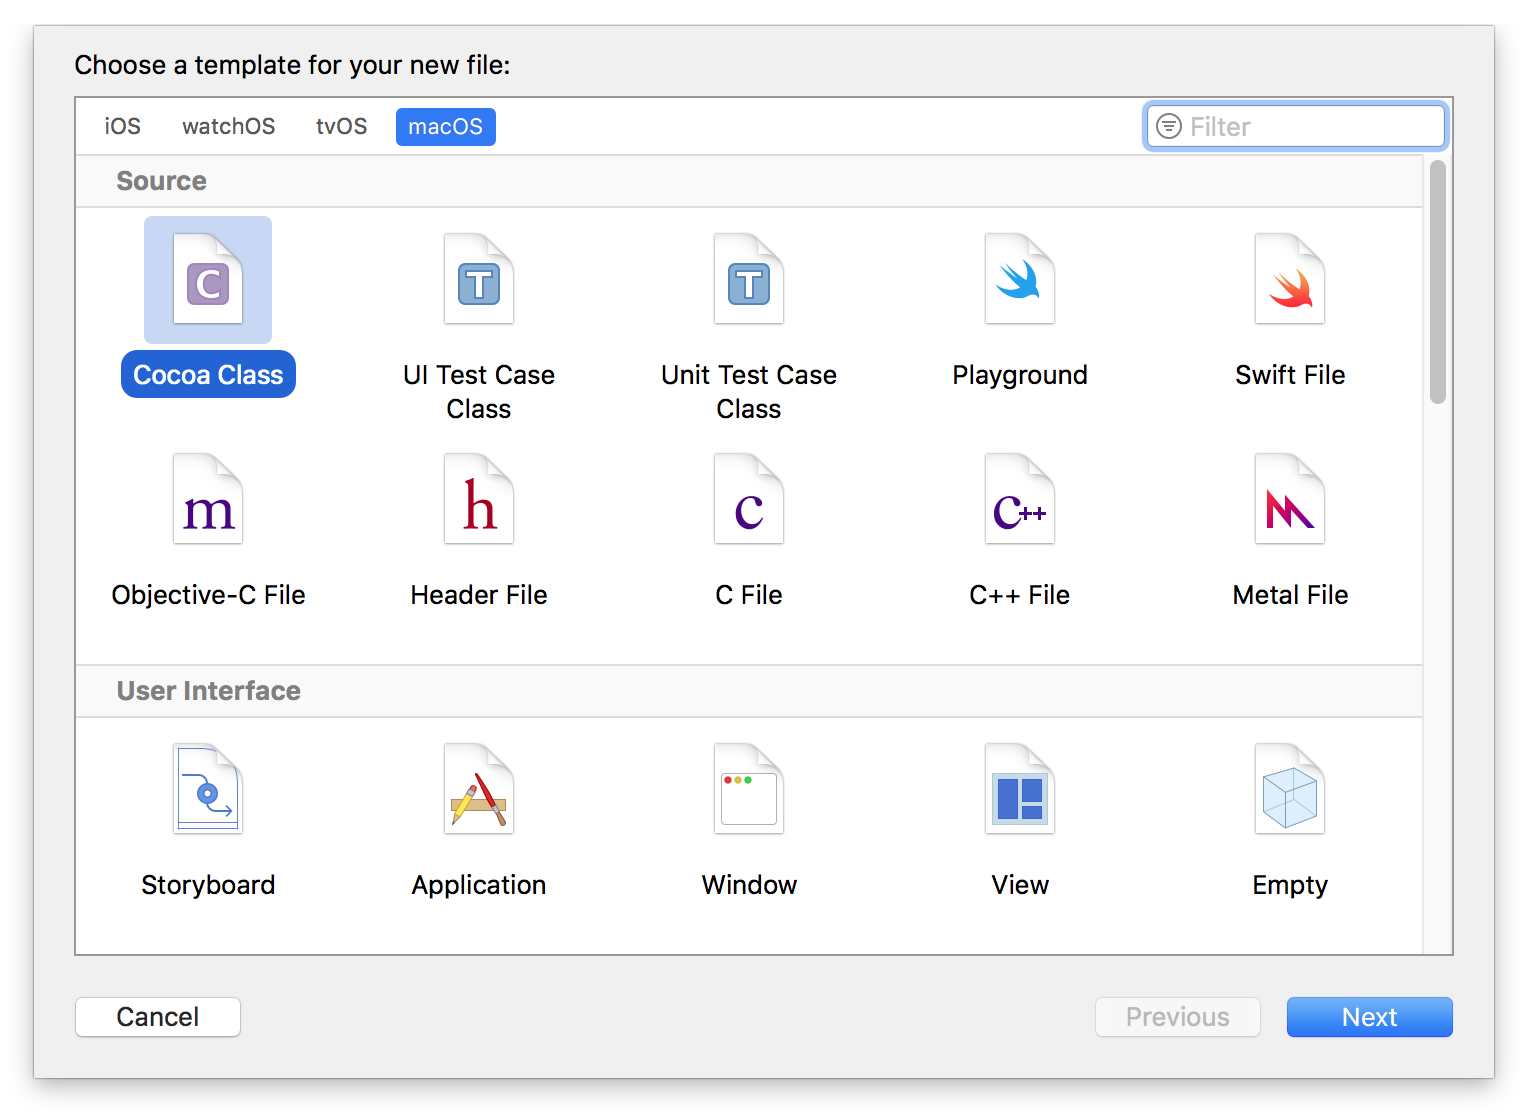Select the Playground template icon
The image size is (1528, 1120).
1020,279
